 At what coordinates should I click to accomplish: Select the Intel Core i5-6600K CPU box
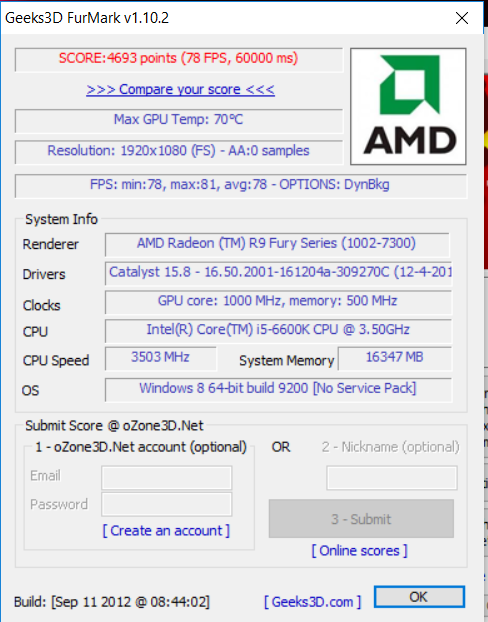[x=279, y=331]
